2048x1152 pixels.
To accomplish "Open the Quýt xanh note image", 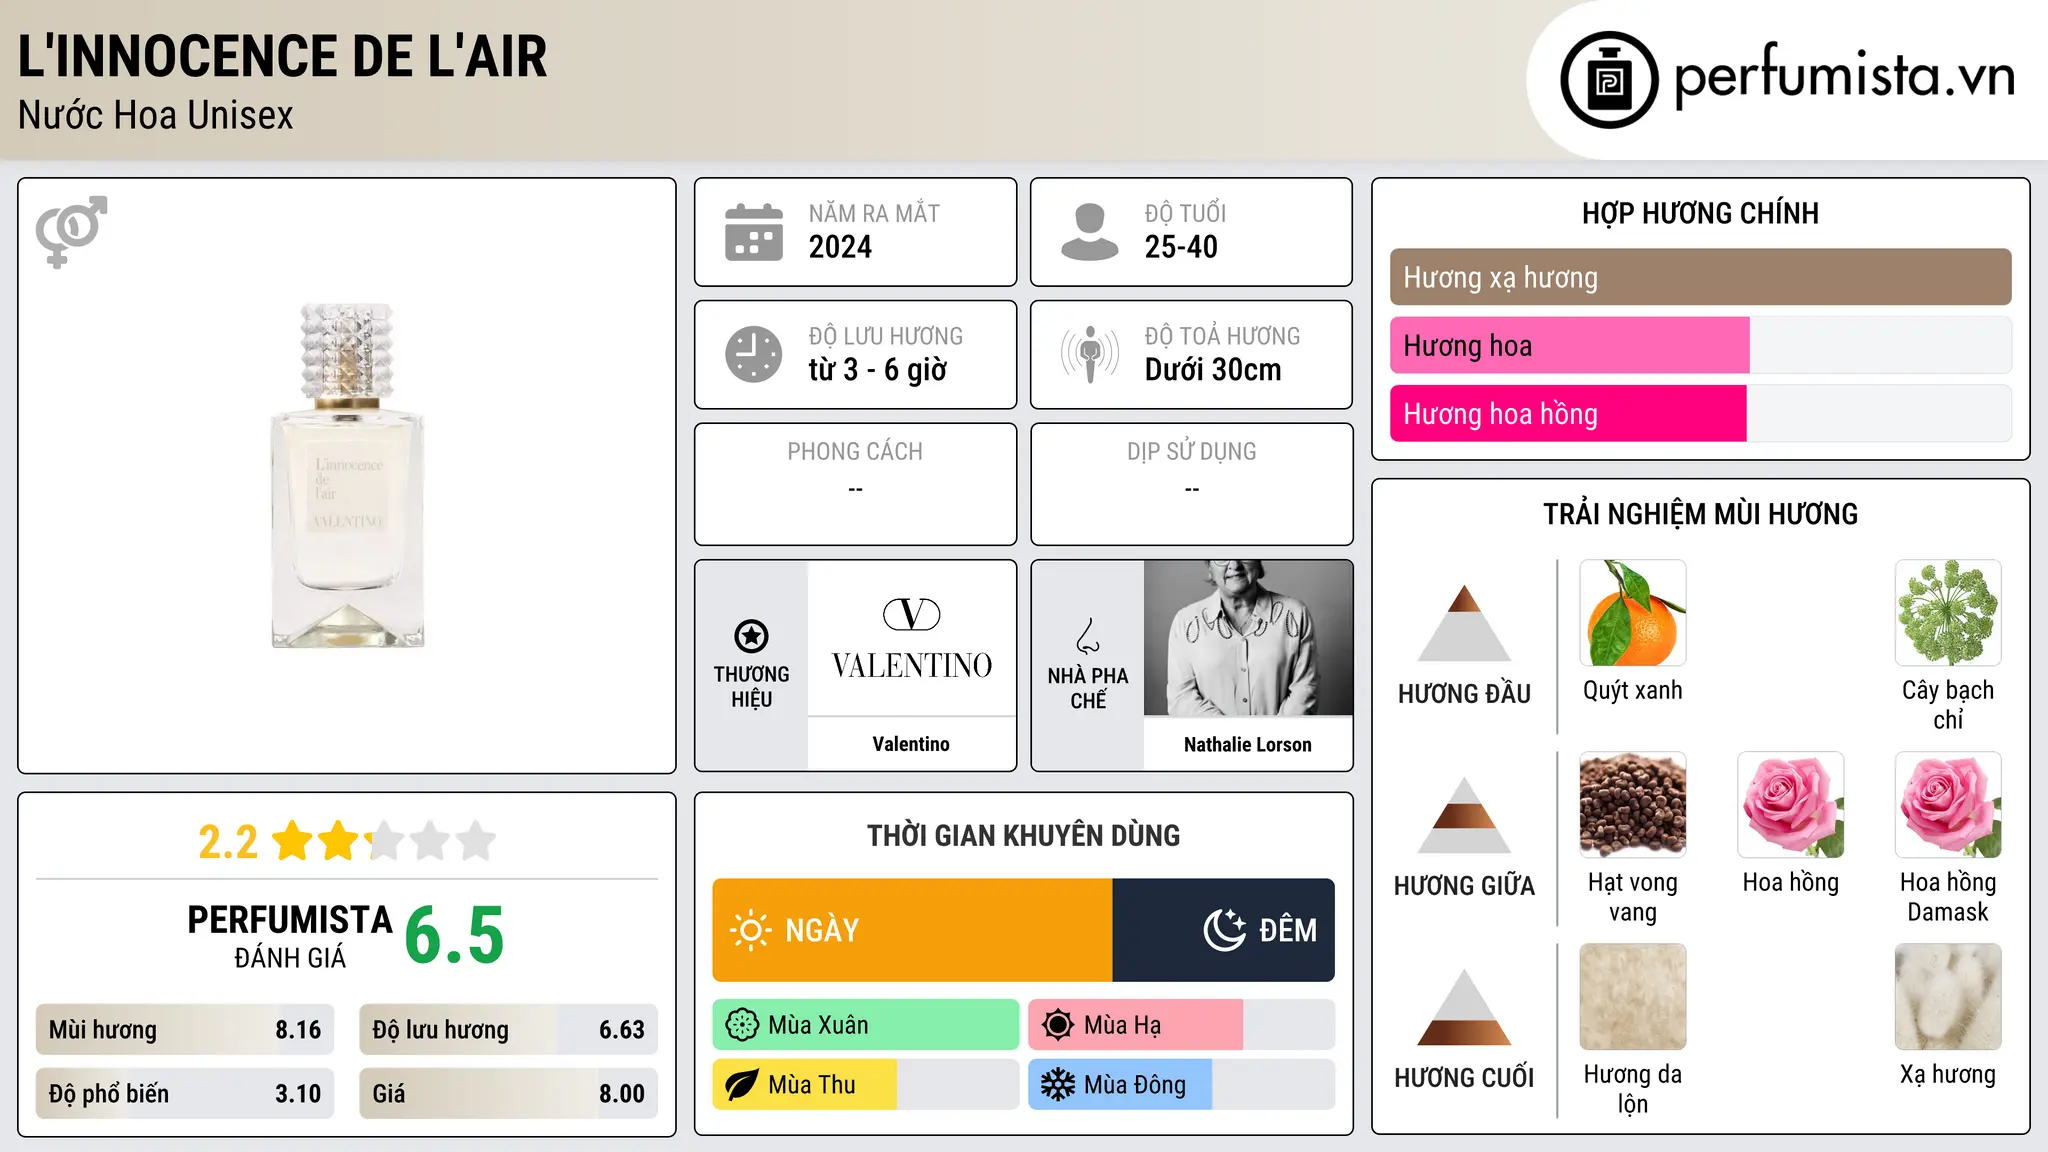I will pyautogui.click(x=1633, y=613).
